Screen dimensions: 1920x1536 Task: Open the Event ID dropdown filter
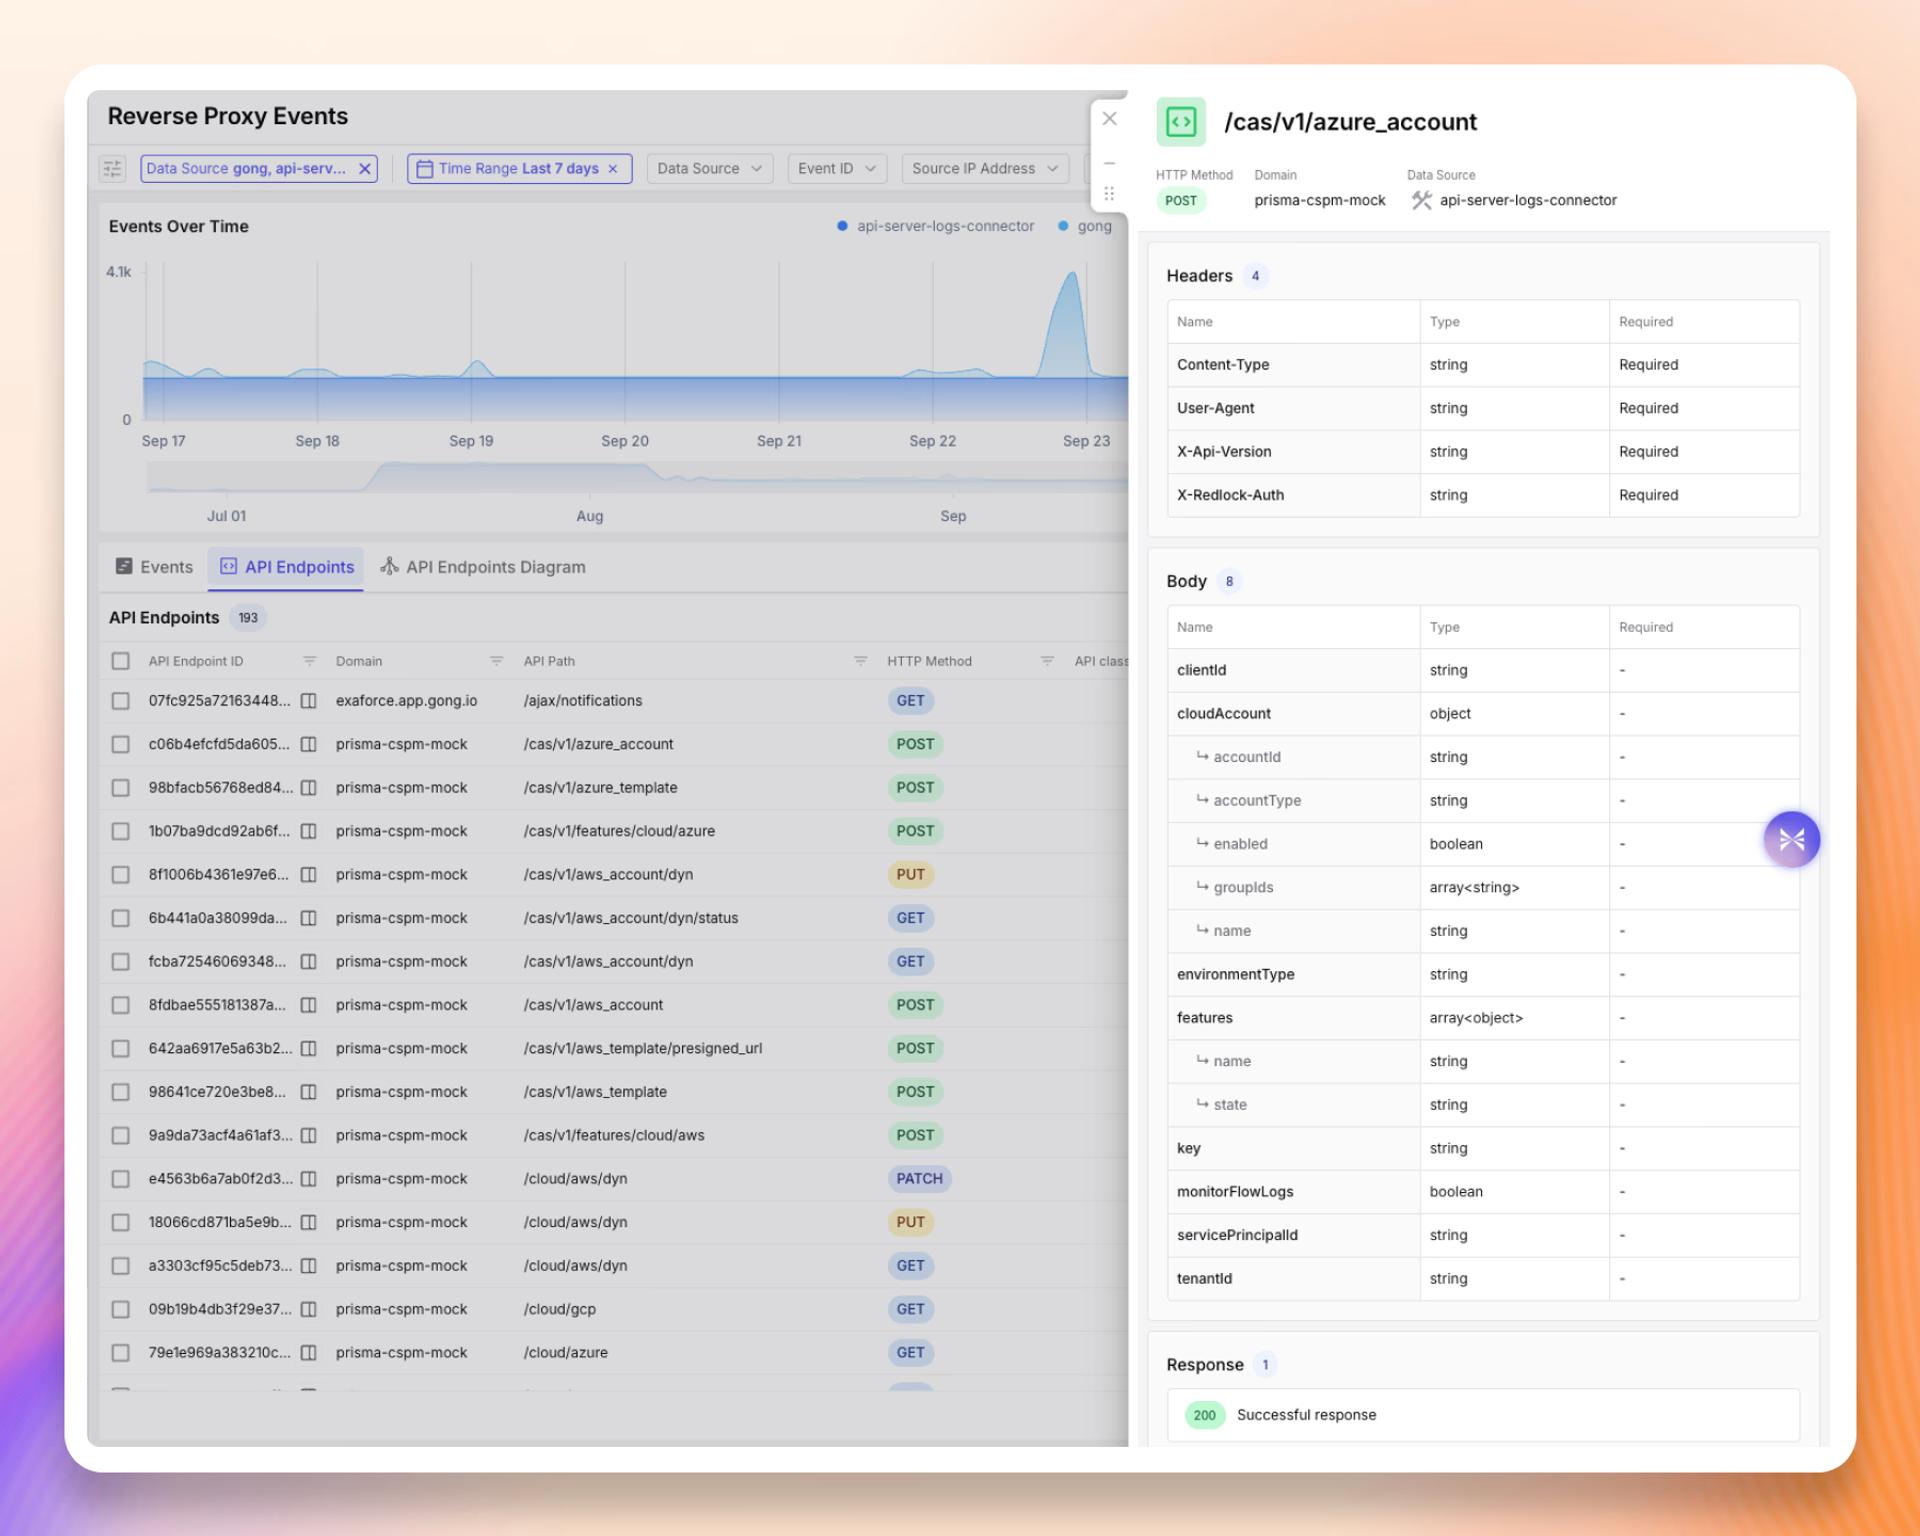pyautogui.click(x=837, y=169)
